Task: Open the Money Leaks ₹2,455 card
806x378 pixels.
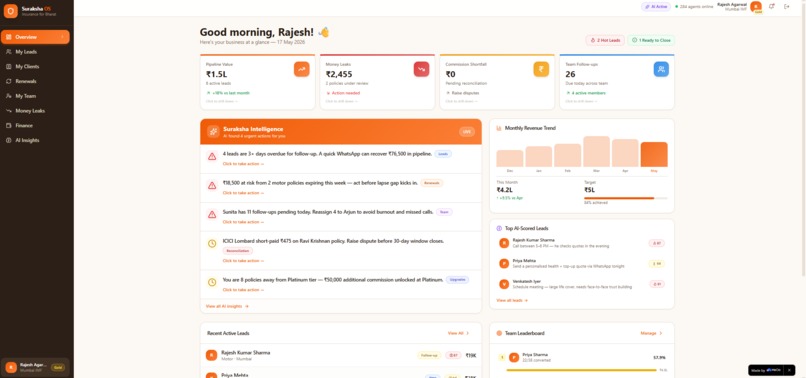Action: tap(377, 82)
